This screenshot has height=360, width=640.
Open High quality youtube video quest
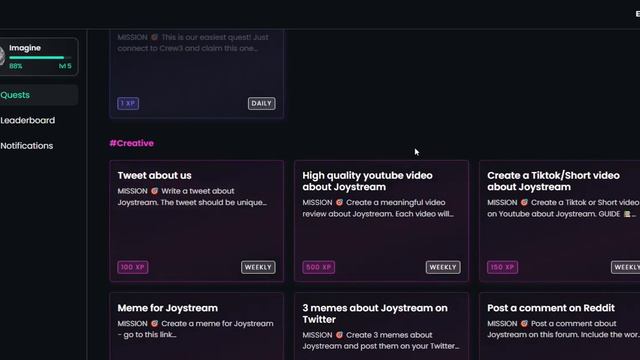381,221
